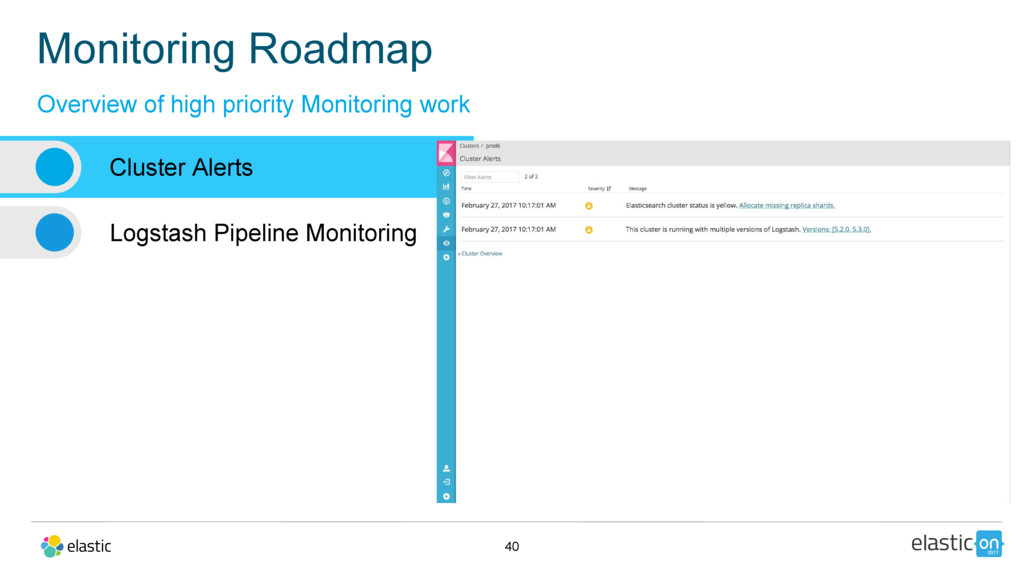Click the elastic{on} 2017 logo
Viewport: 1024px width, 576px height.
[x=956, y=543]
